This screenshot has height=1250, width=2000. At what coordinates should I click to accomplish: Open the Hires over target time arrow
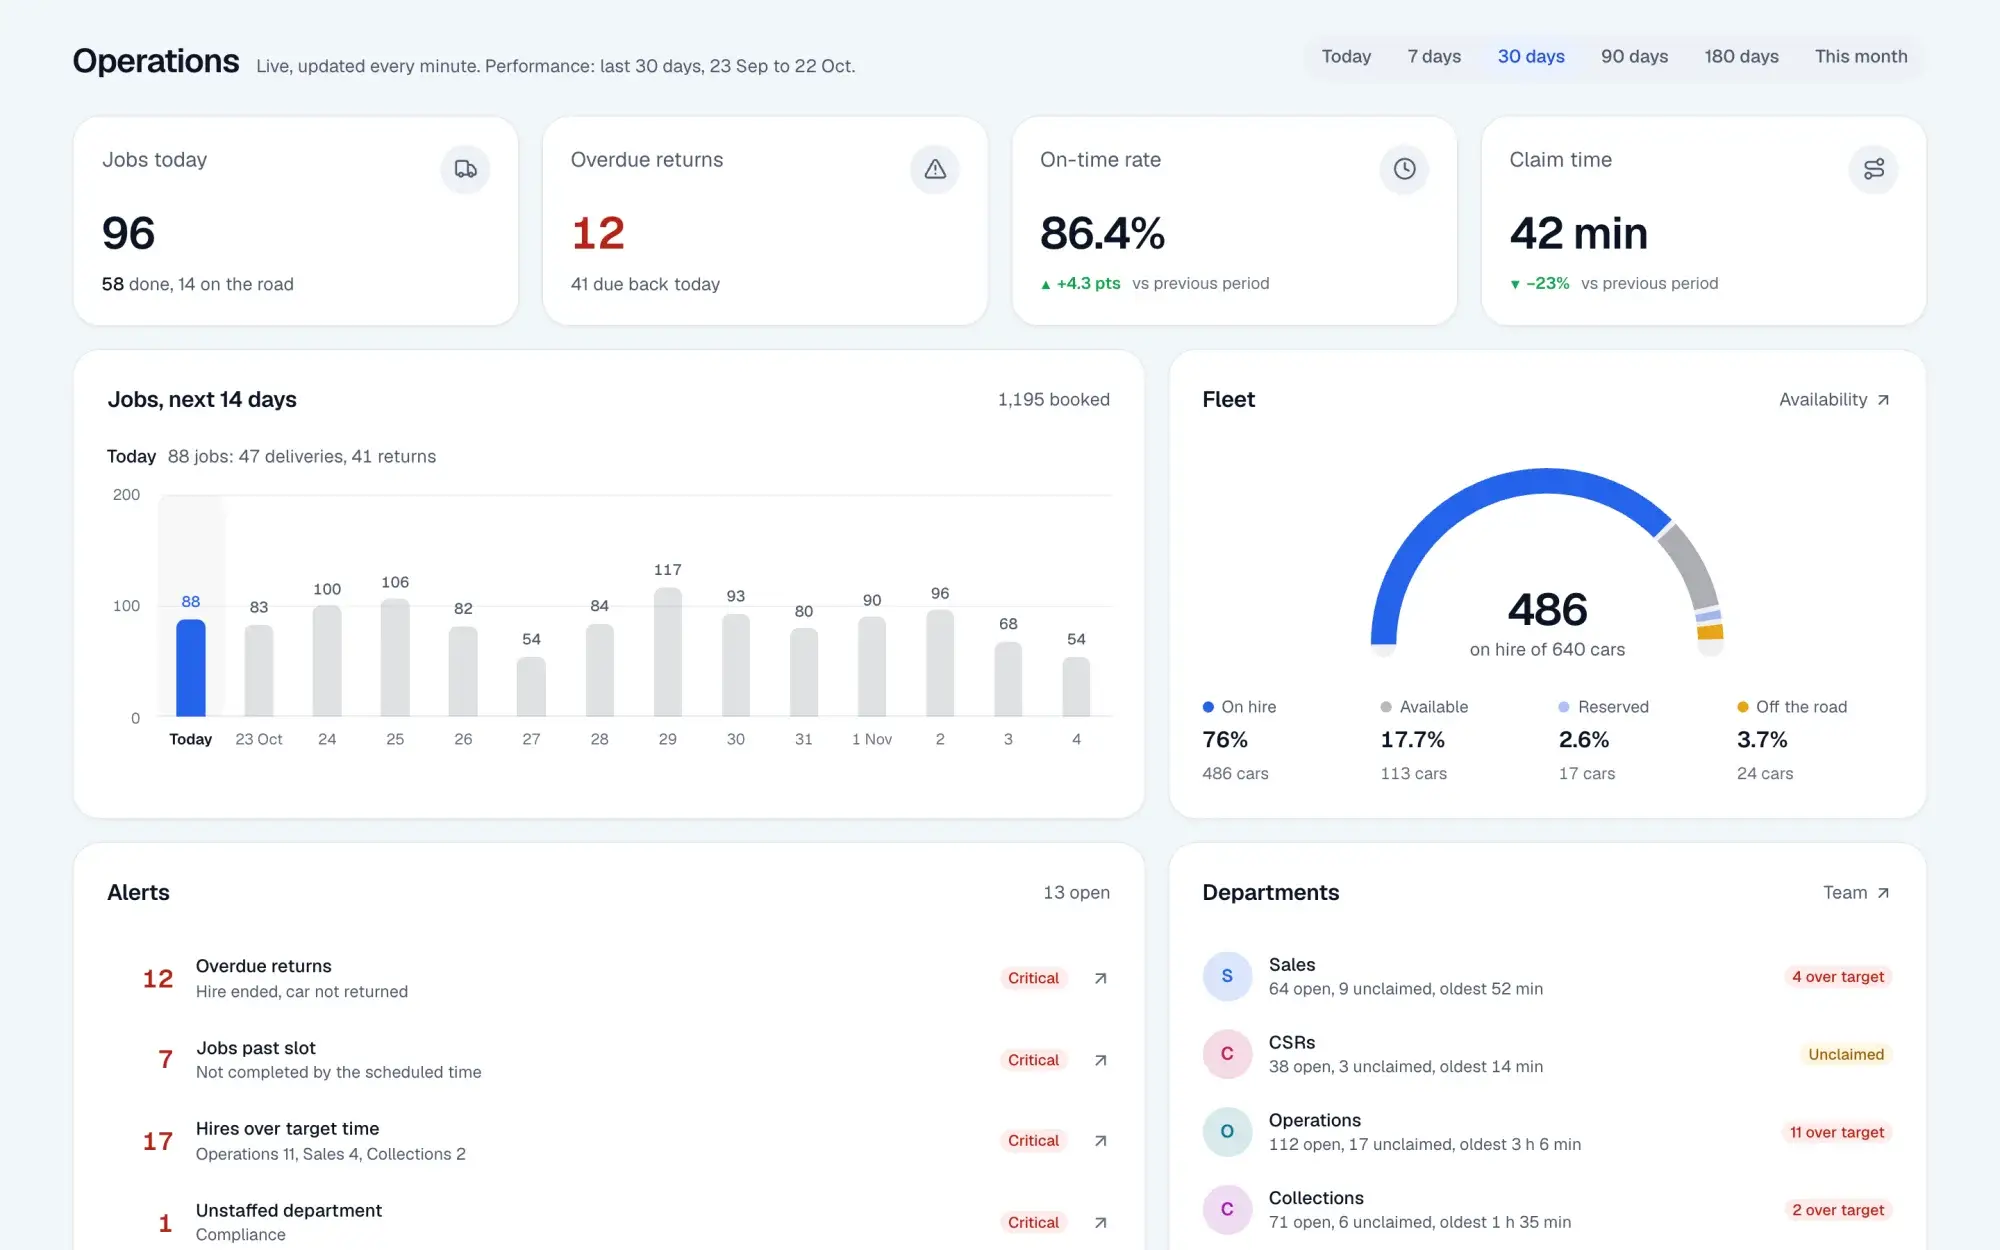1100,1141
